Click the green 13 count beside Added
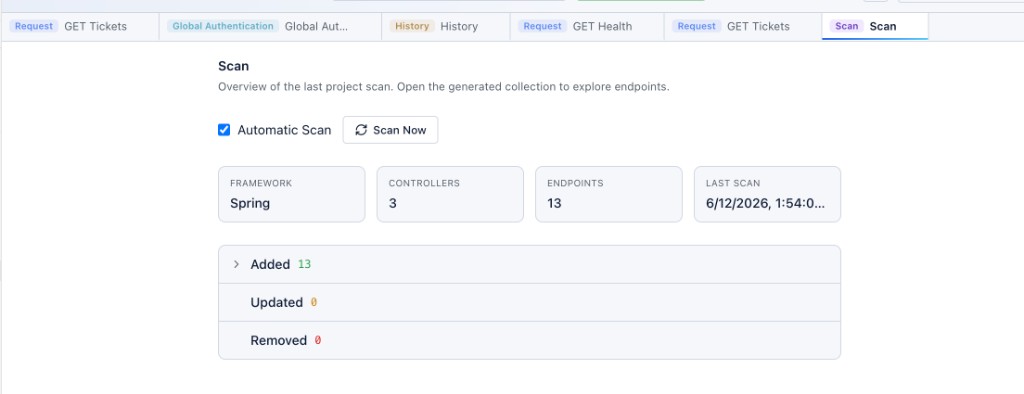The image size is (1024, 394). pyautogui.click(x=304, y=265)
